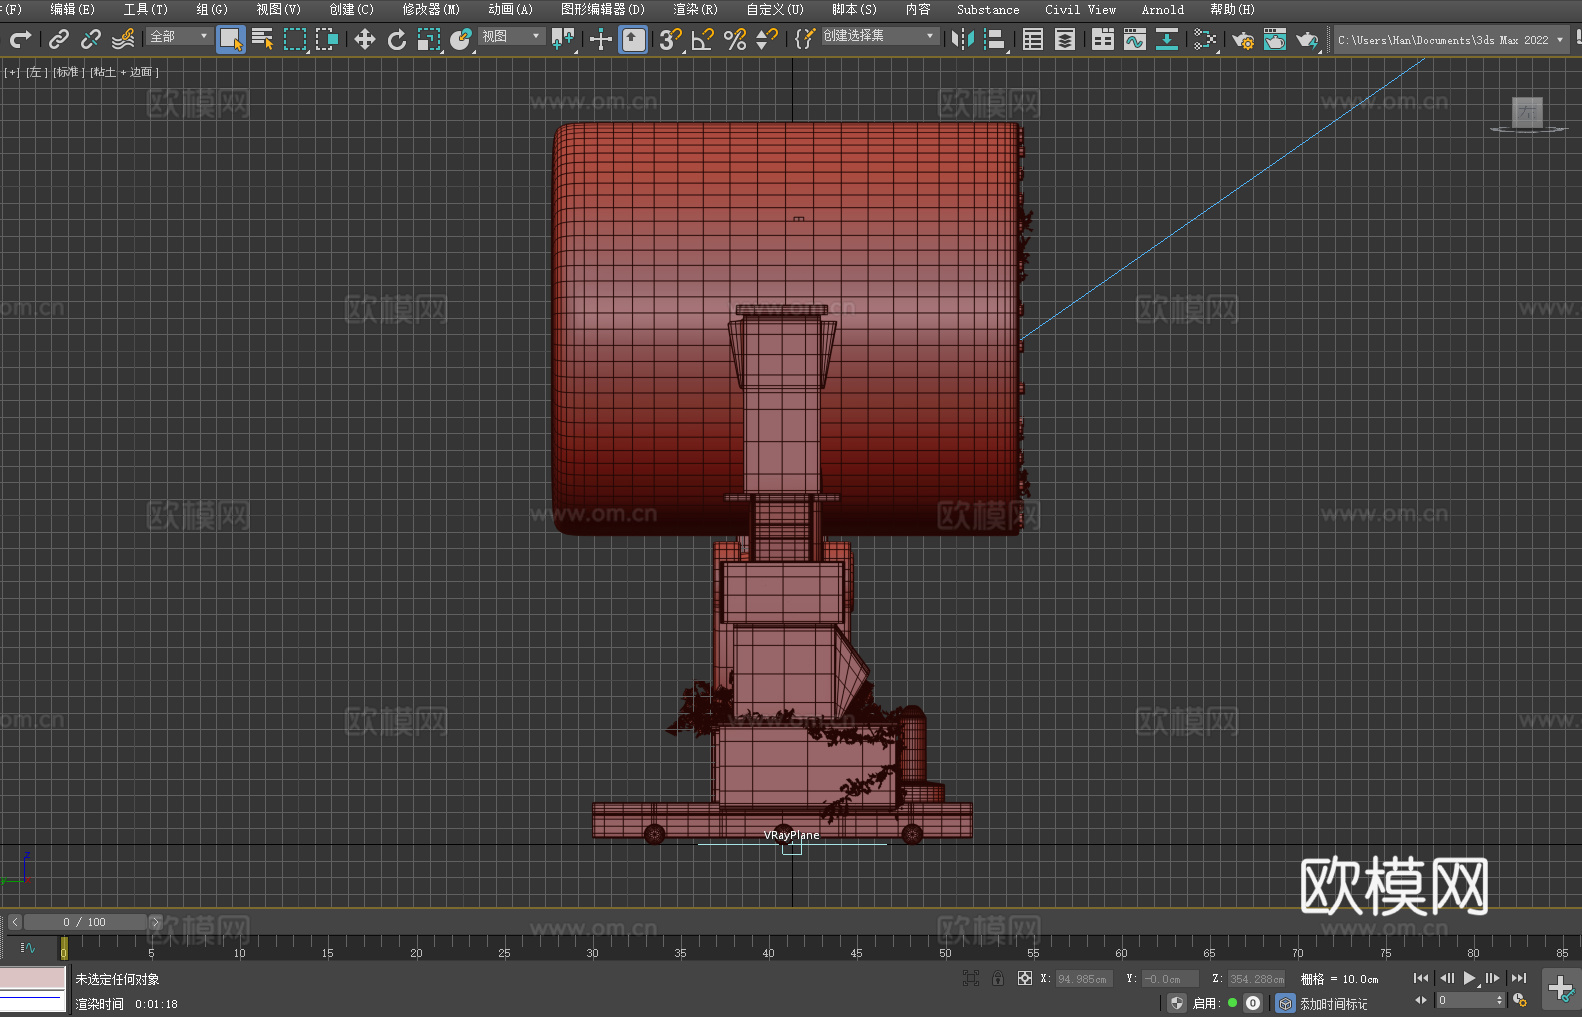Viewport: 1582px width, 1017px height.
Task: Click 添加时间标记 in status bar
Action: click(1333, 1003)
